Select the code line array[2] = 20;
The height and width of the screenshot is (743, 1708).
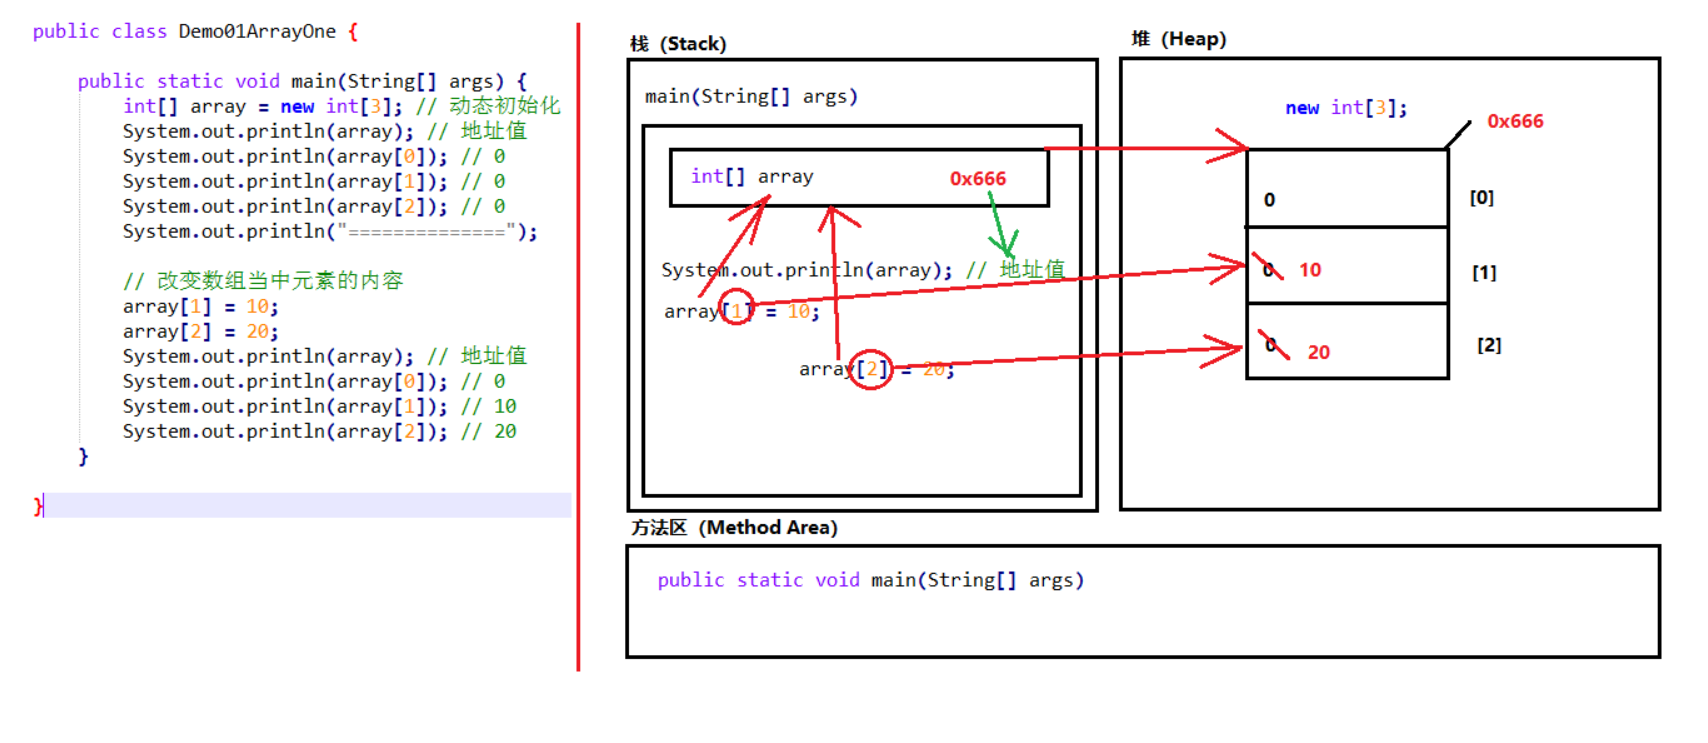click(201, 331)
